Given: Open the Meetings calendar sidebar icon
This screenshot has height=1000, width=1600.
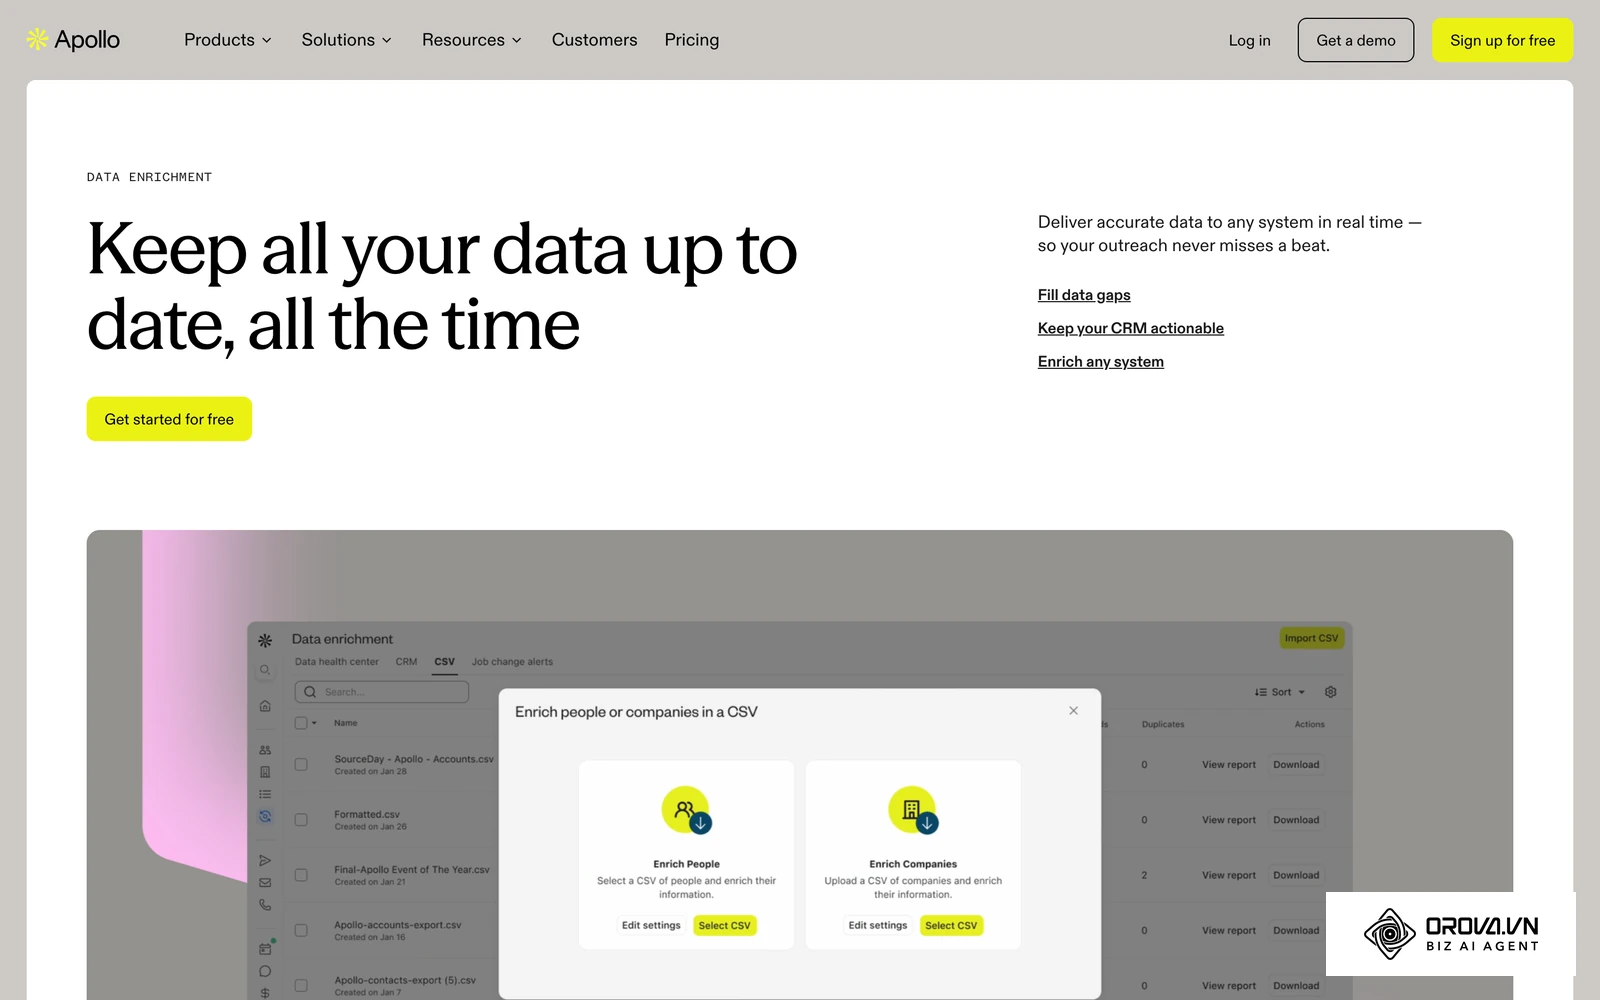Looking at the screenshot, I should click(265, 948).
